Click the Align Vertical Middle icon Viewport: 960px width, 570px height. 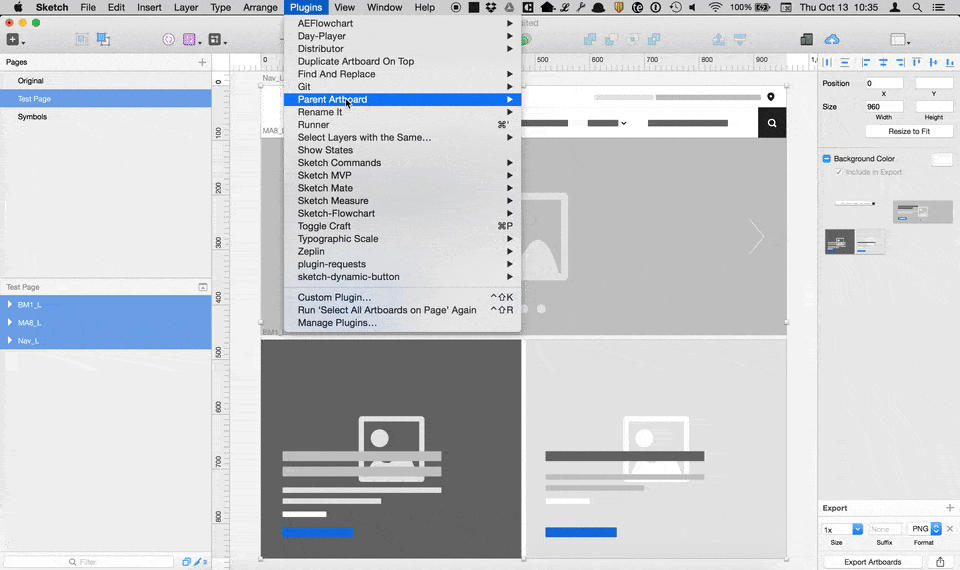pyautogui.click(x=933, y=62)
